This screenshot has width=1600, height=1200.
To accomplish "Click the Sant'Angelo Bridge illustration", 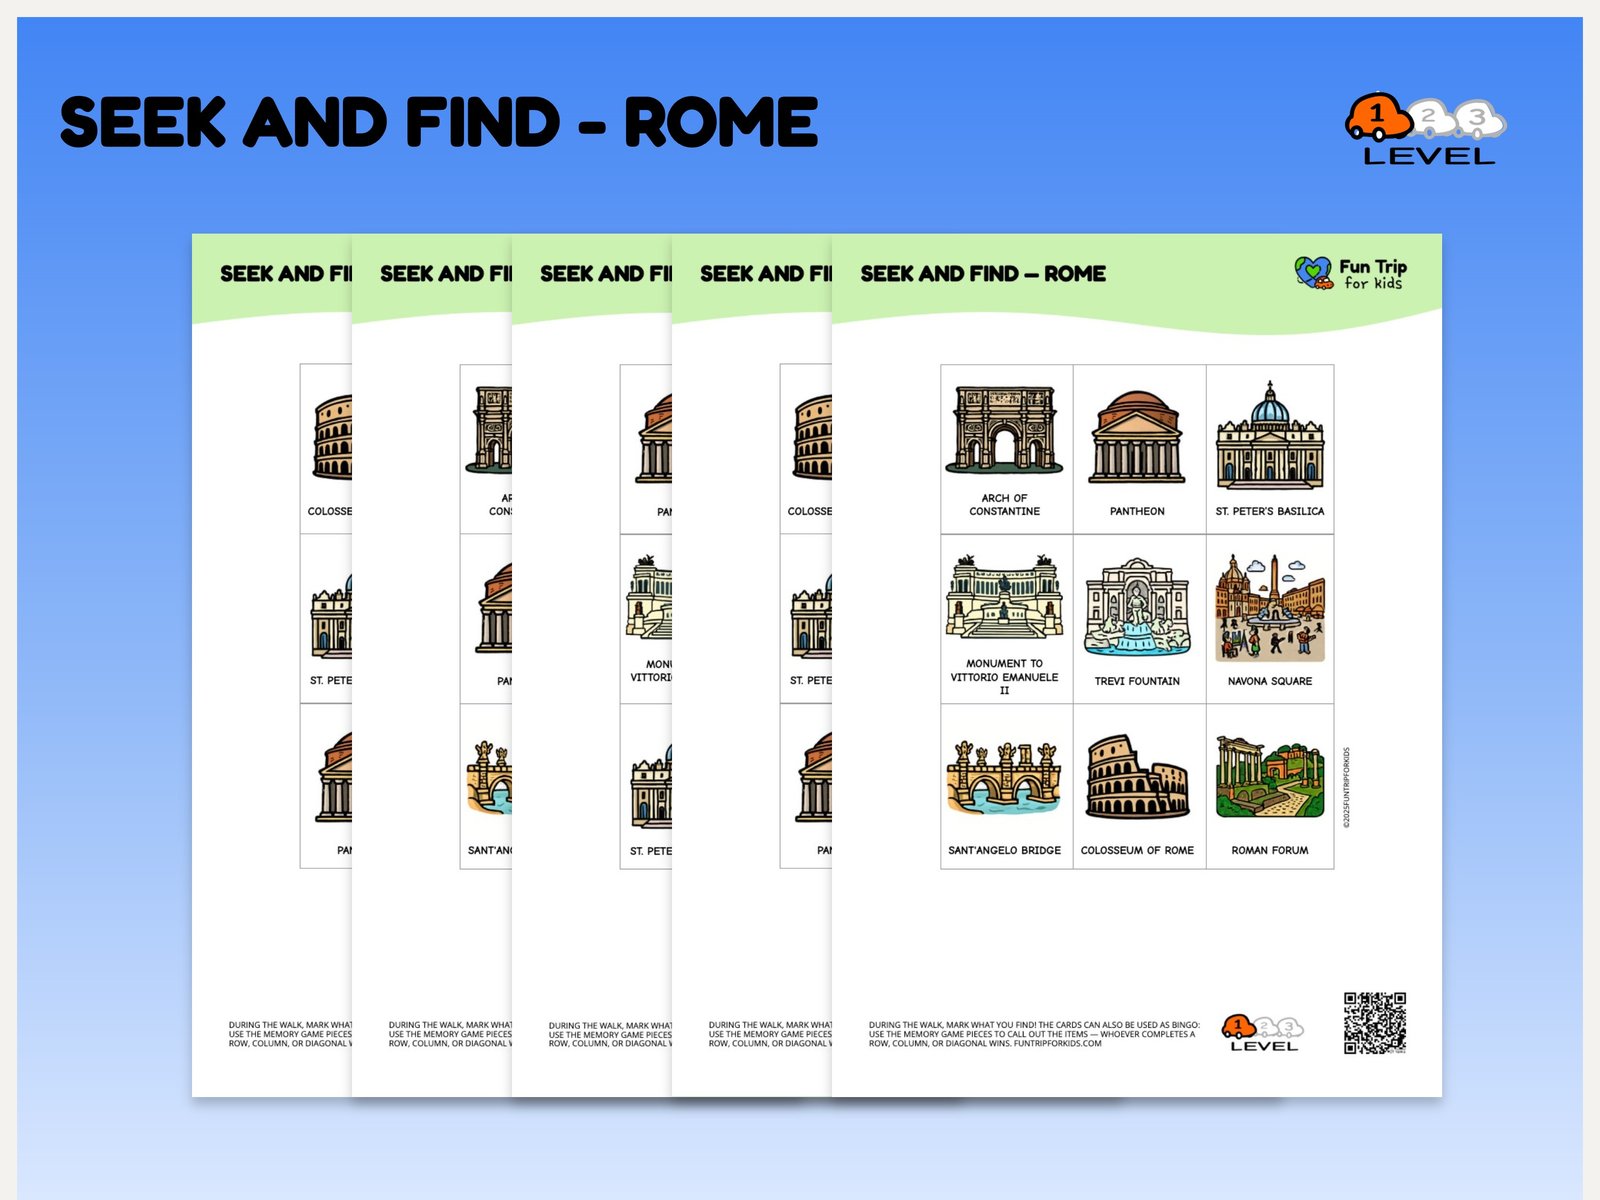I will tap(1003, 775).
